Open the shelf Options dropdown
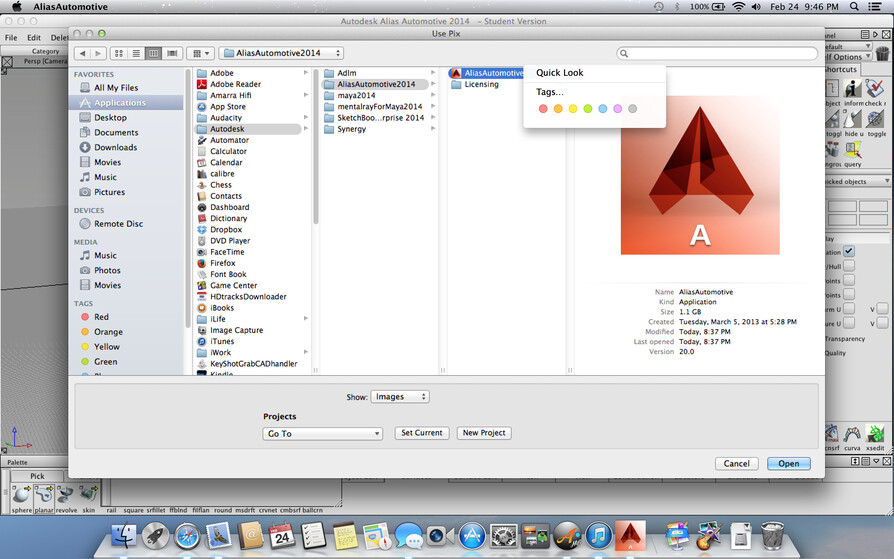894x559 pixels. (848, 56)
